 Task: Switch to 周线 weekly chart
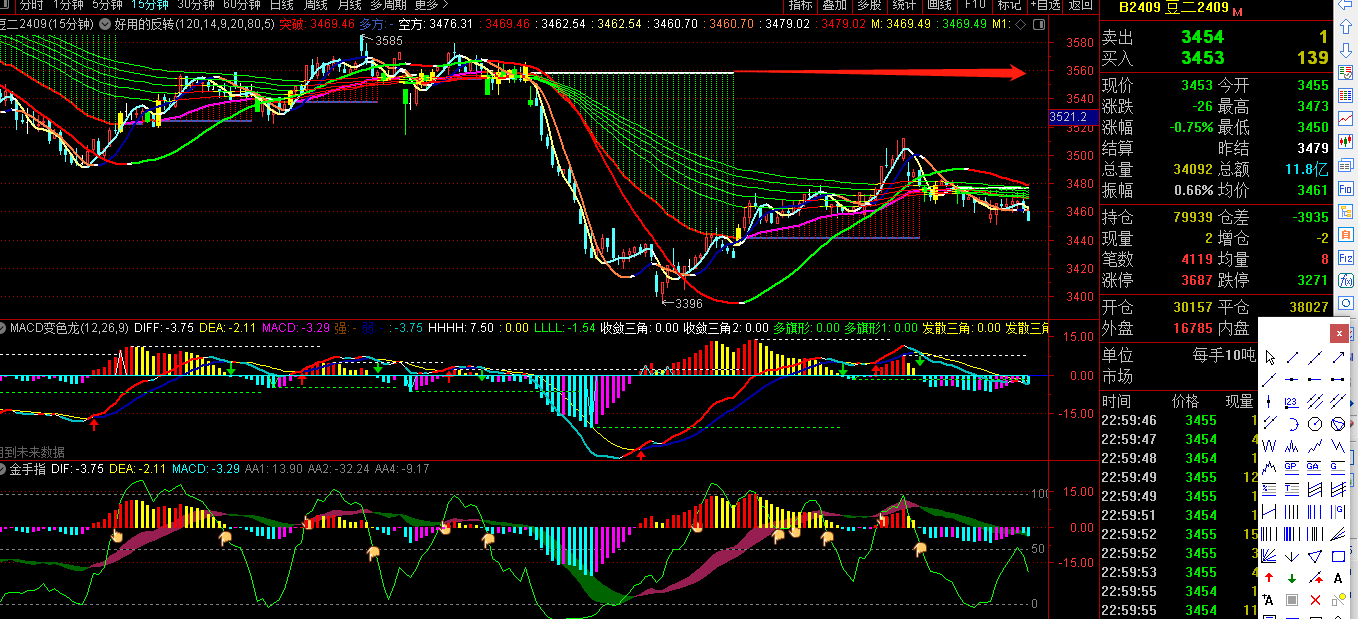(317, 4)
